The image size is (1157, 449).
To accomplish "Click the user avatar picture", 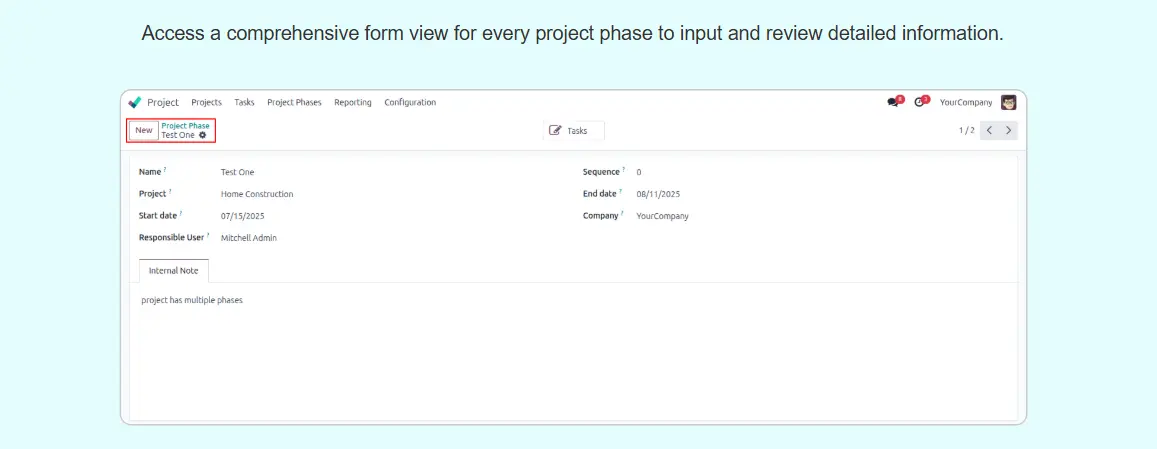I will (x=1008, y=102).
